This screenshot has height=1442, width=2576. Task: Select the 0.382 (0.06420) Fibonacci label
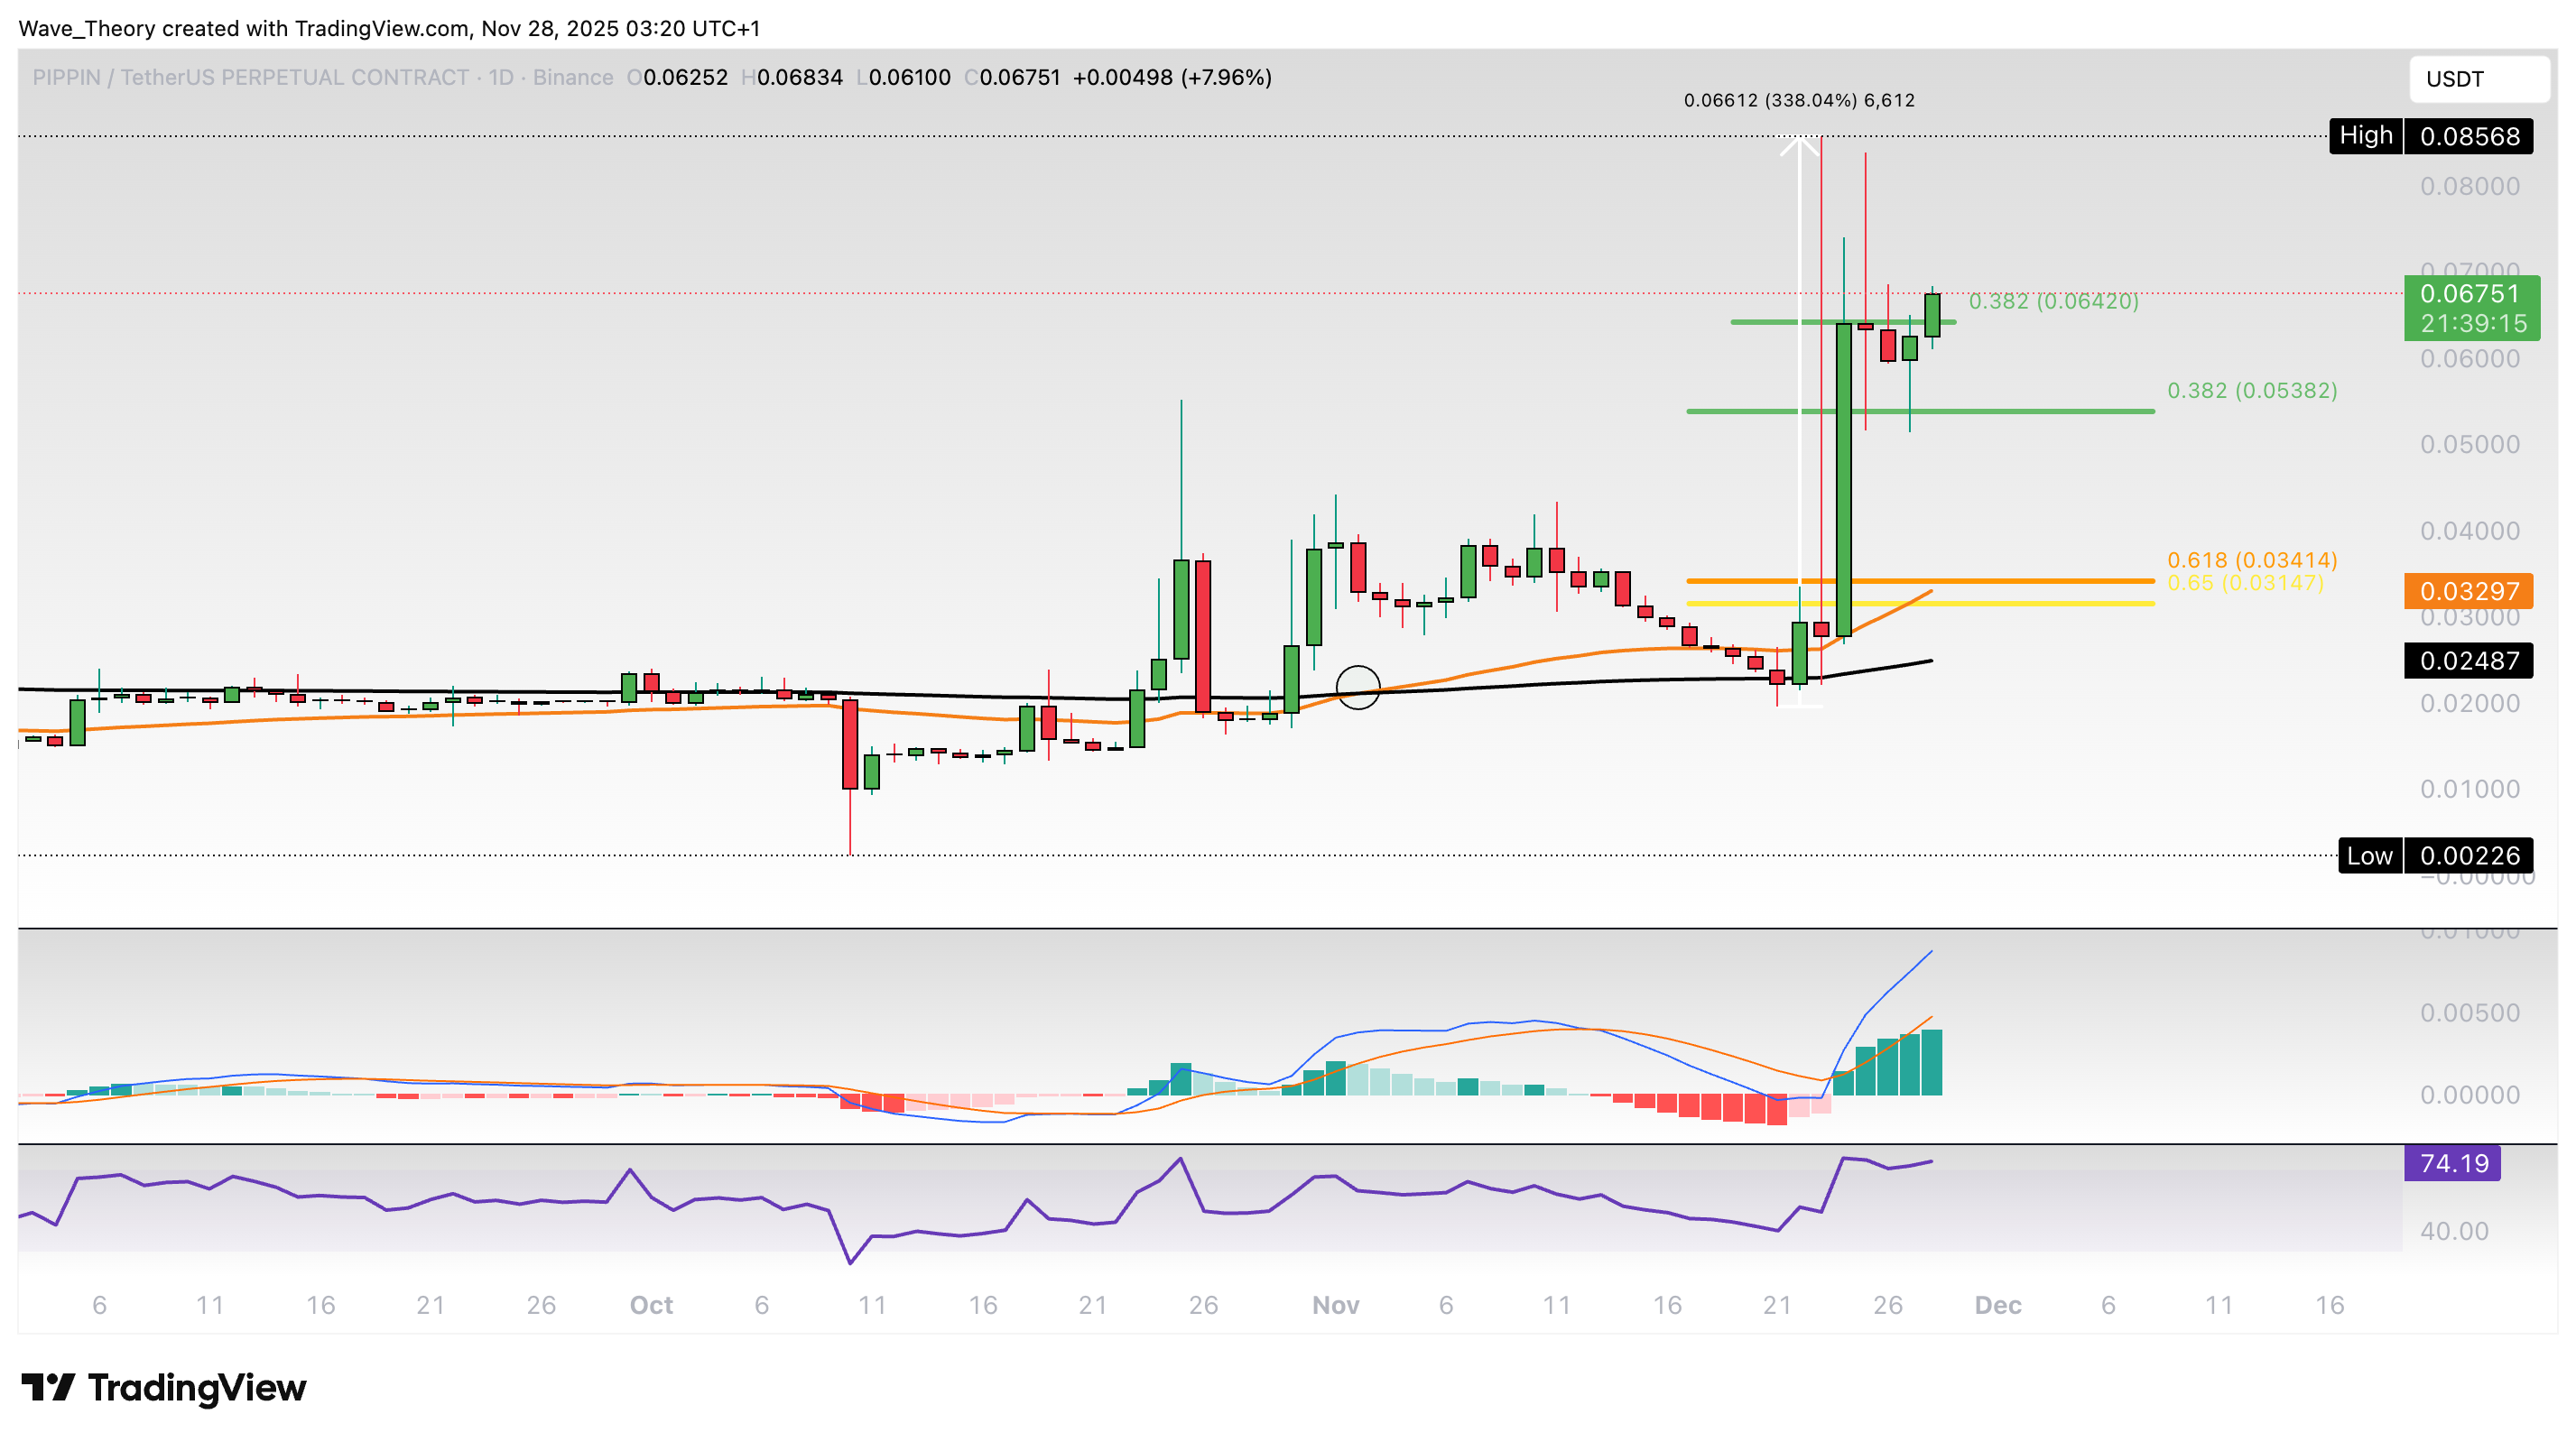click(x=2053, y=301)
